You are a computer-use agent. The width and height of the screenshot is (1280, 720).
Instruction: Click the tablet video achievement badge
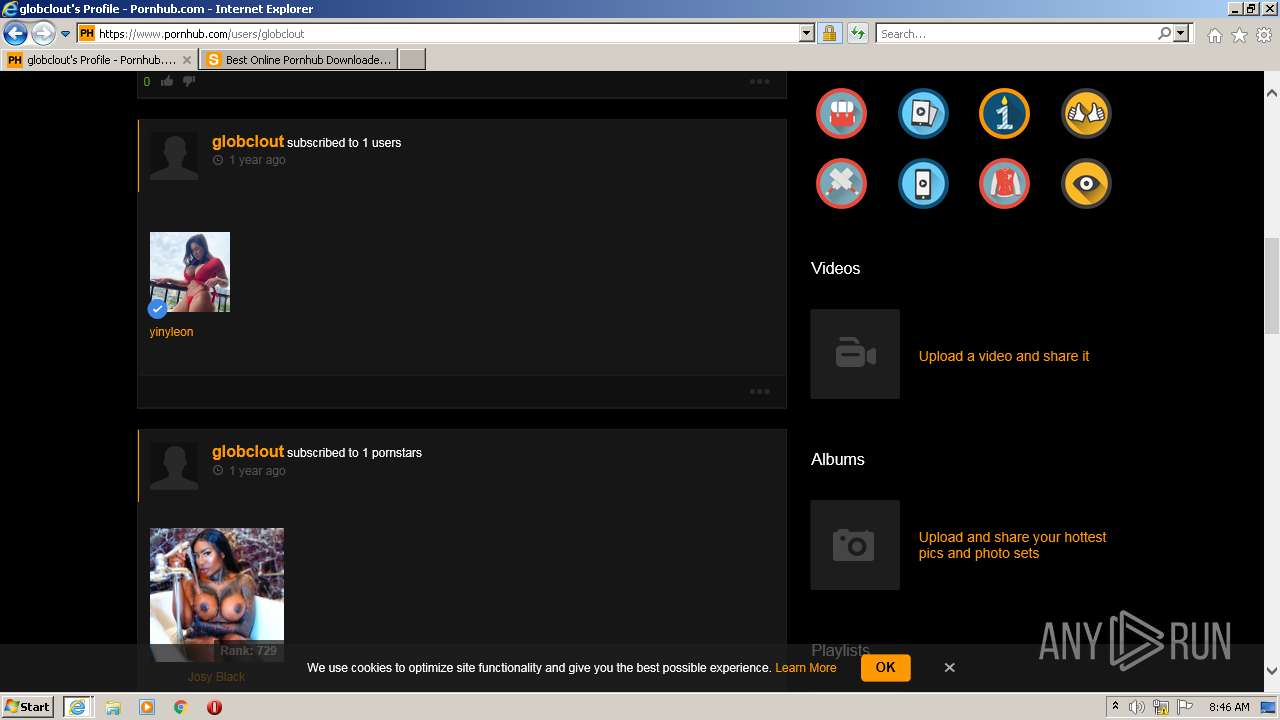pyautogui.click(x=922, y=113)
